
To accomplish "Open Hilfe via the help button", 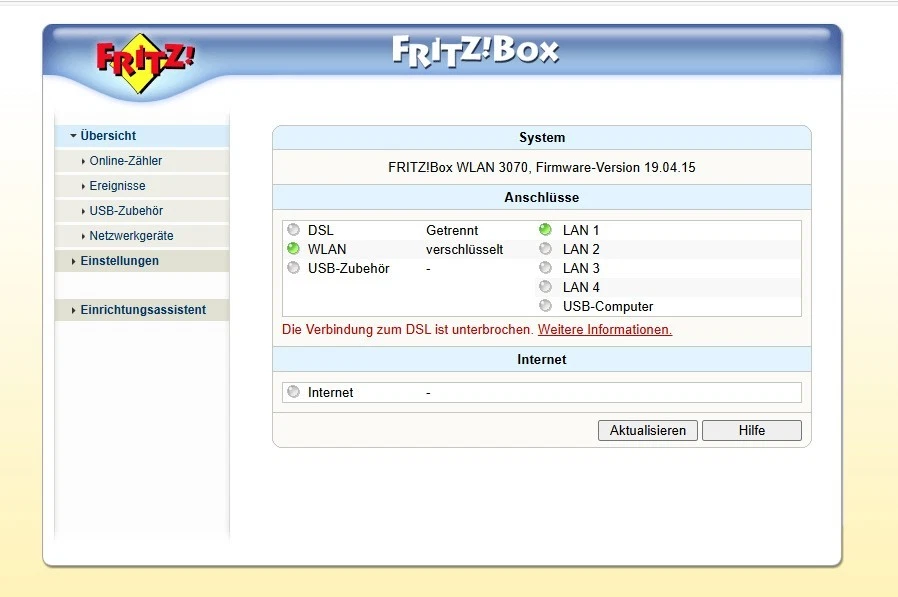I will click(x=751, y=430).
